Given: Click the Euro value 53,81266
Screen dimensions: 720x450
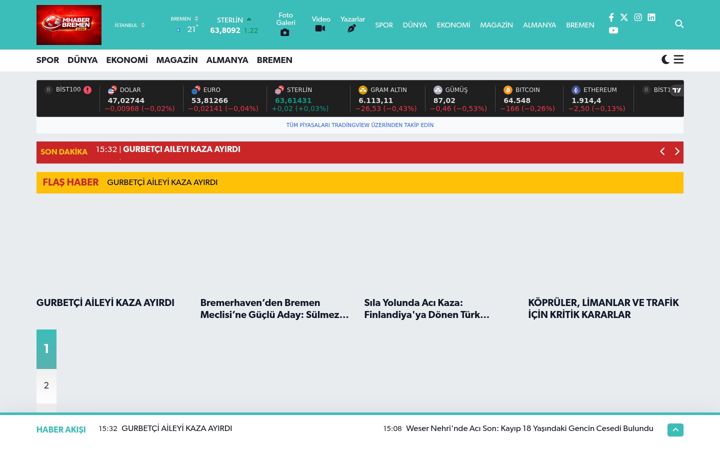Looking at the screenshot, I should tap(209, 100).
